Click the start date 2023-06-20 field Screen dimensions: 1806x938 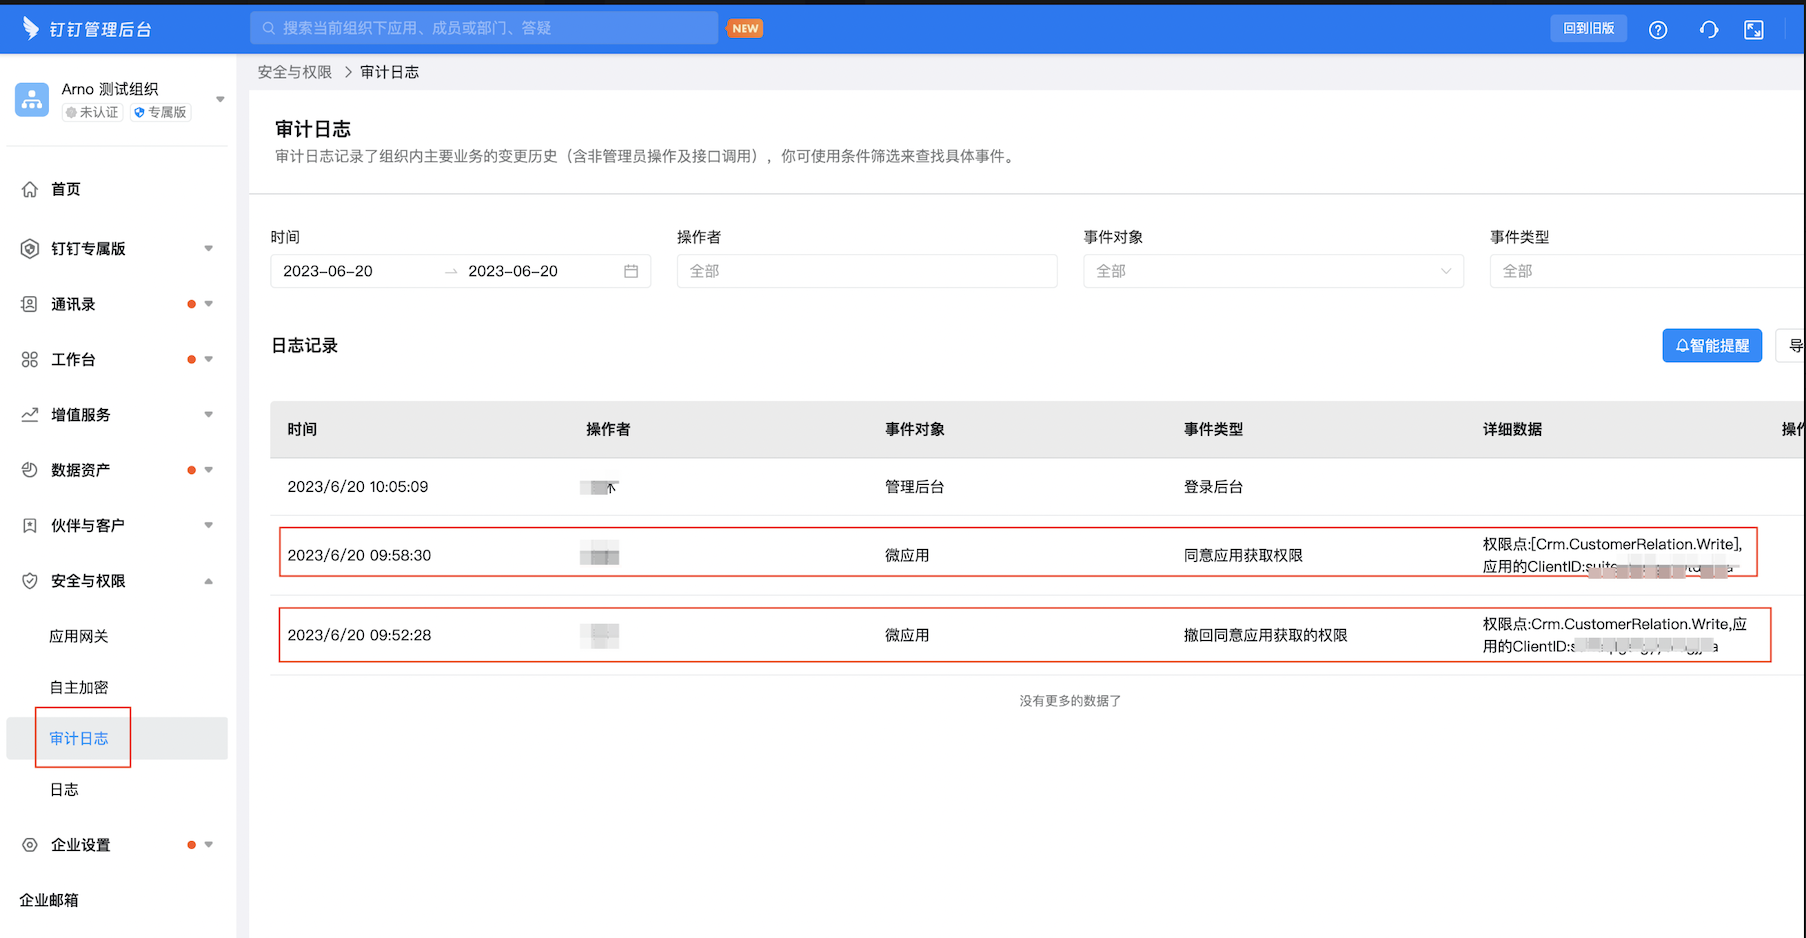click(328, 271)
